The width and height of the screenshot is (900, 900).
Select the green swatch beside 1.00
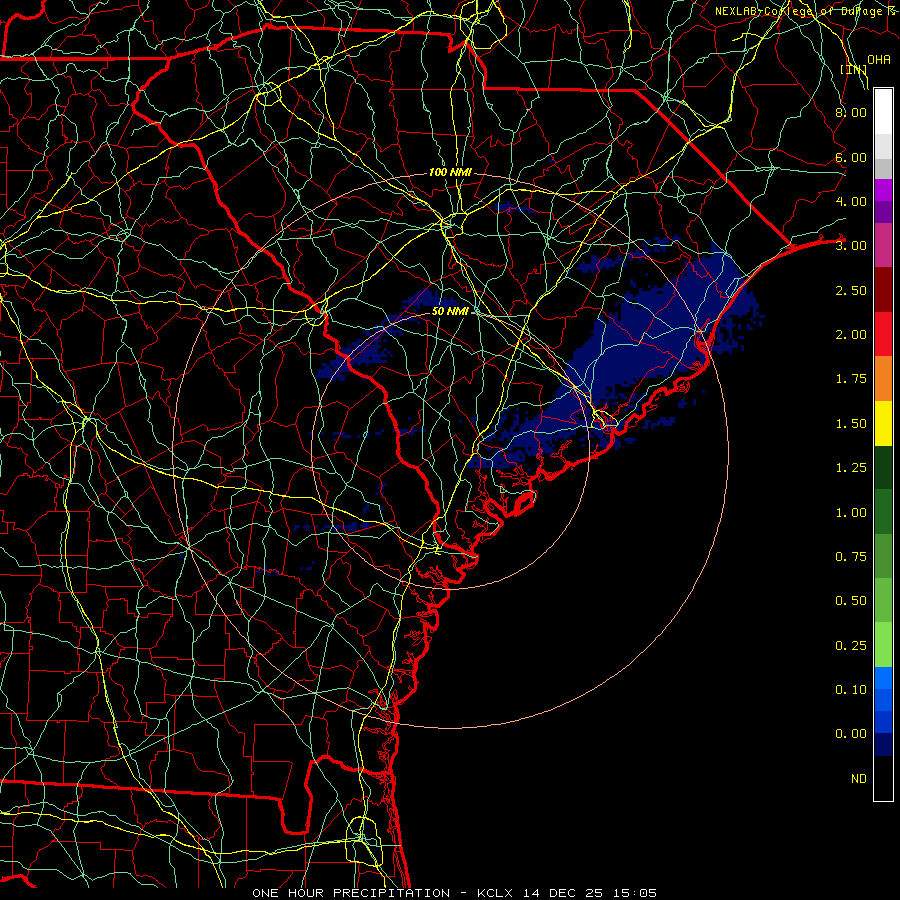(883, 512)
